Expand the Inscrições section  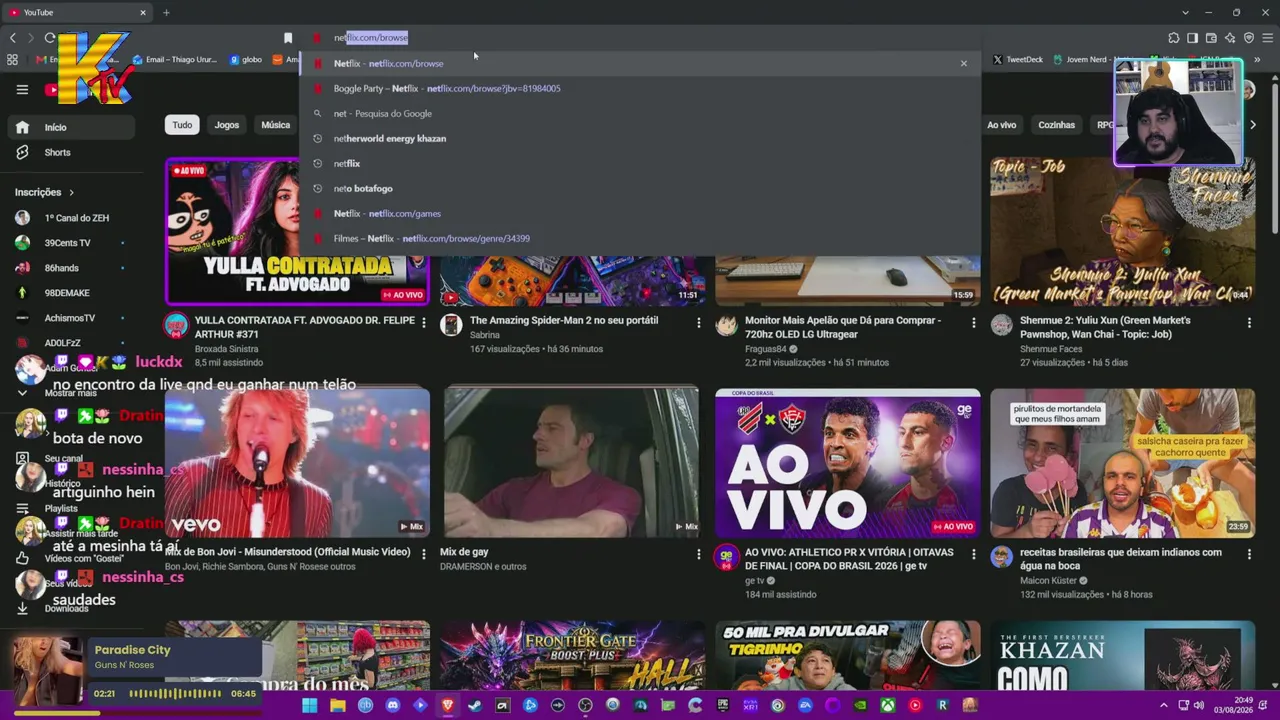point(44,192)
